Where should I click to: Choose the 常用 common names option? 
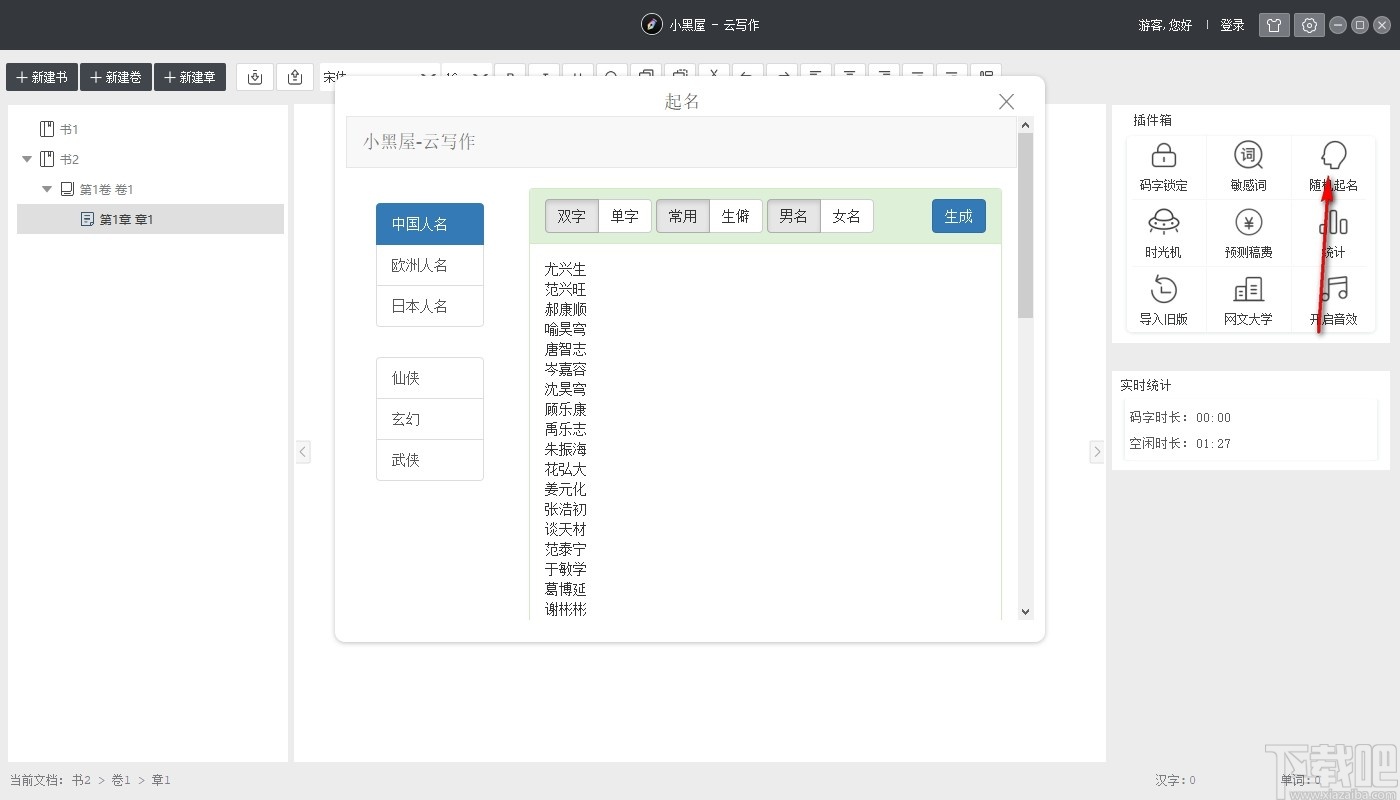[683, 216]
